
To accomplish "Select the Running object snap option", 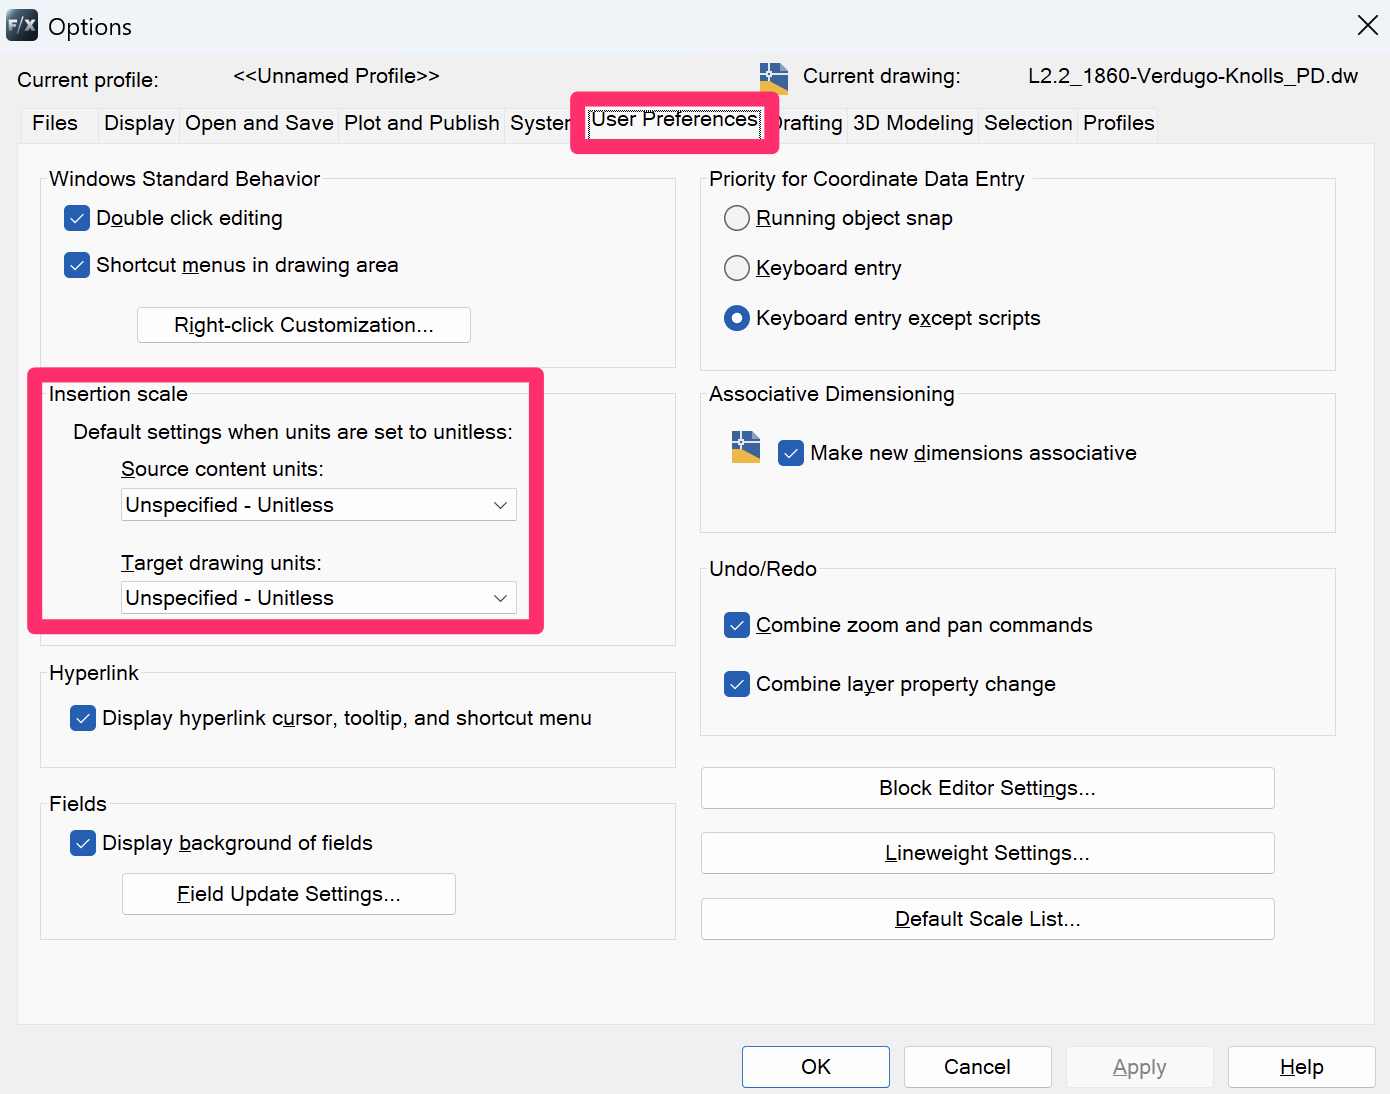I will pos(736,218).
